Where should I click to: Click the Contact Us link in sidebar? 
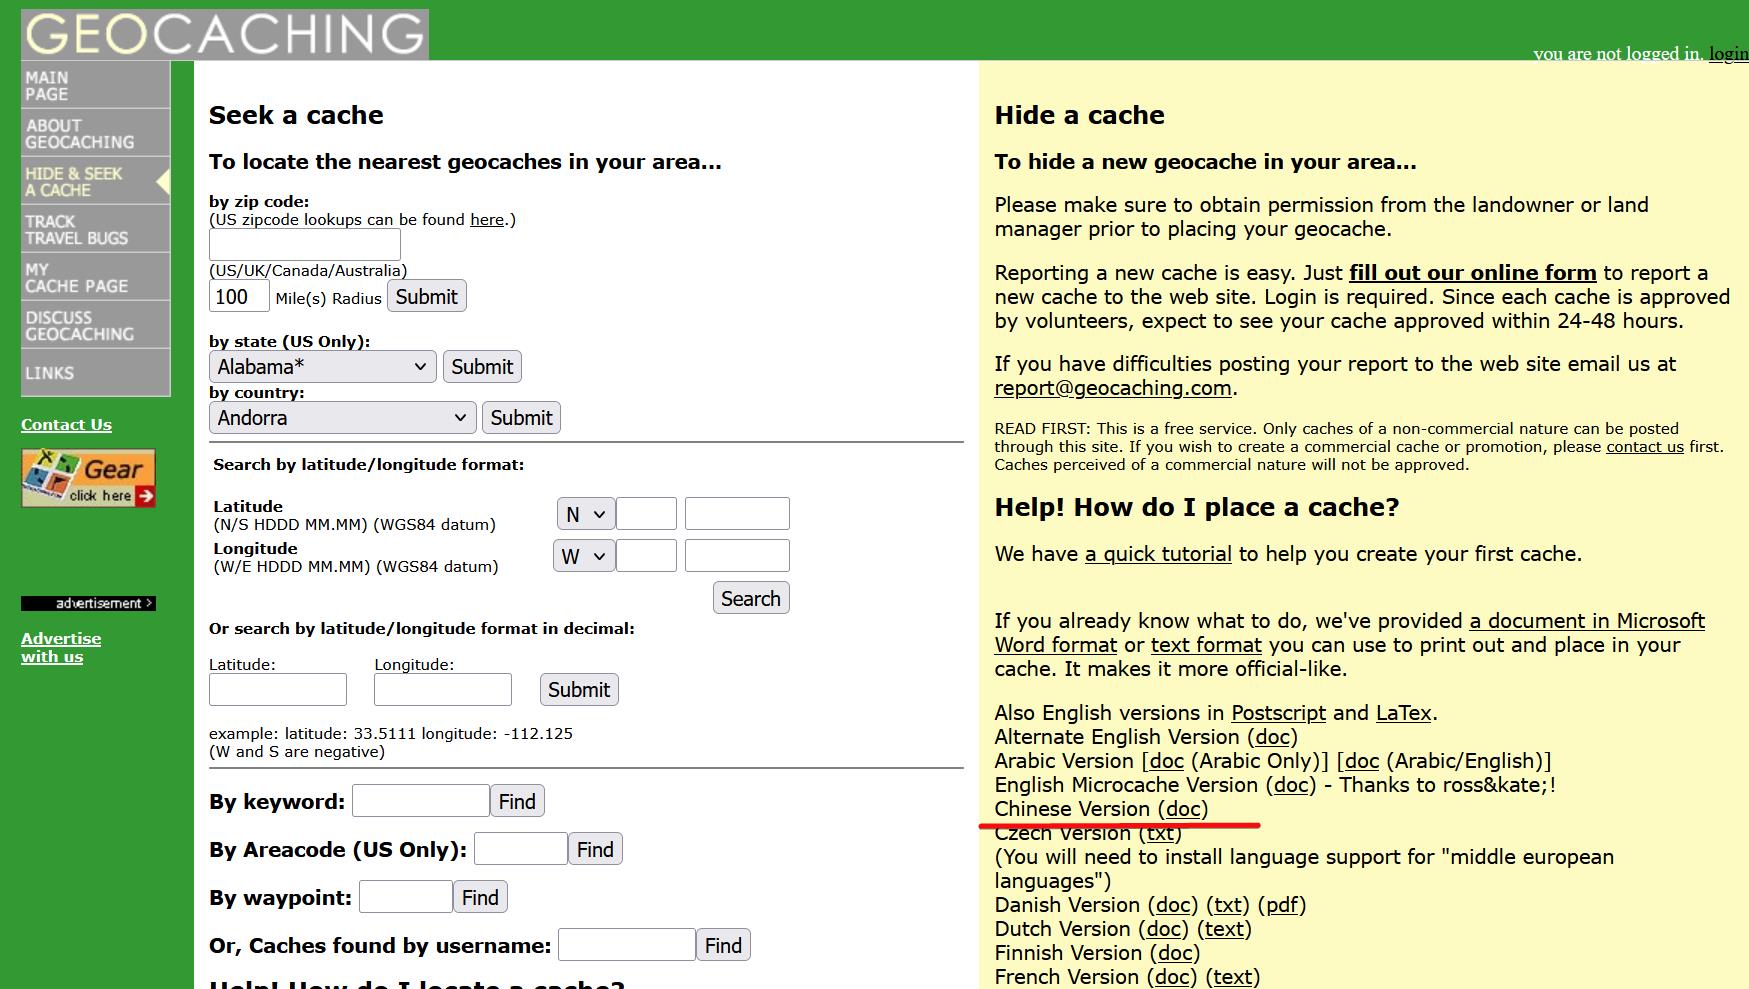coord(66,425)
